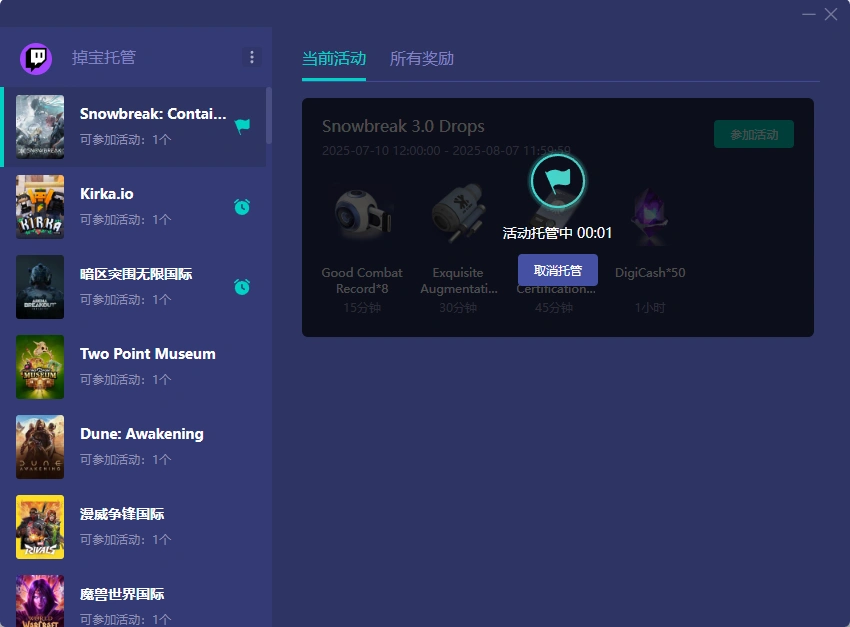The height and width of the screenshot is (627, 850).
Task: Click the teal flag icon beside Snowbreak: Contai...
Action: [242, 127]
